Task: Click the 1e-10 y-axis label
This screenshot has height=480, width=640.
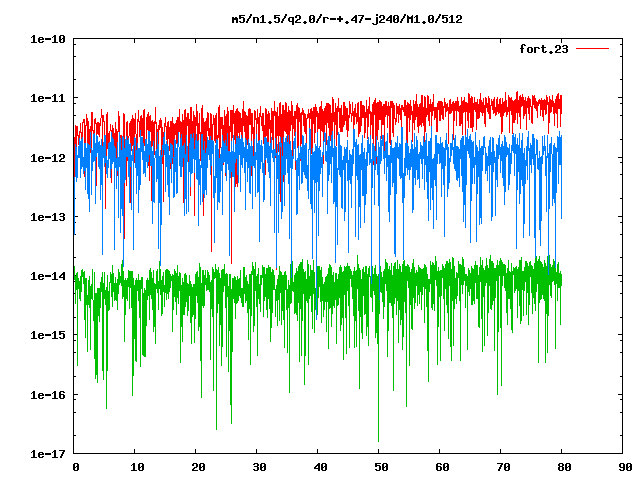Action: 48,39
